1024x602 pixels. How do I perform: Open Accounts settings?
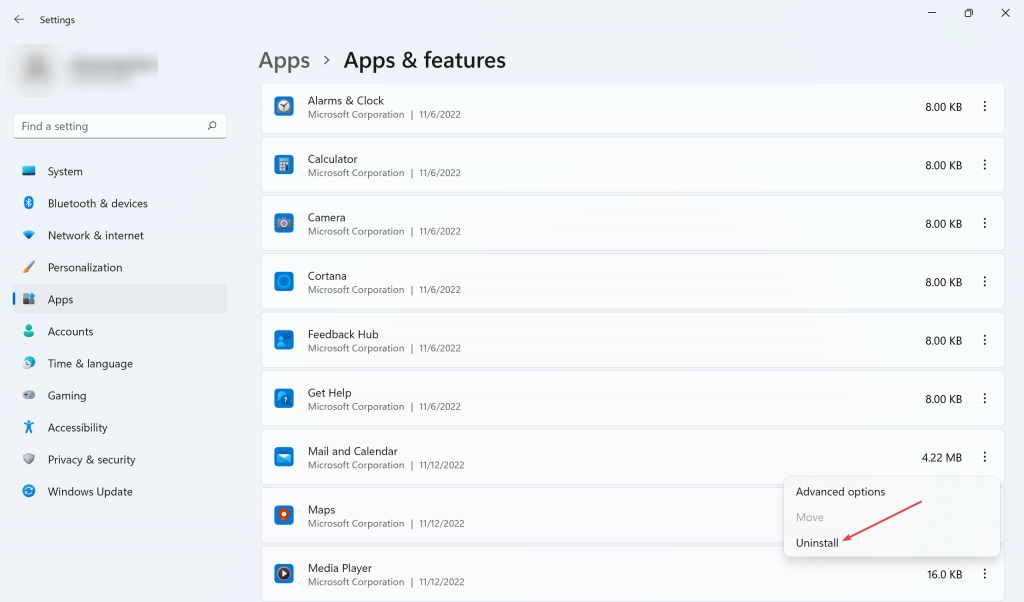pos(120,331)
